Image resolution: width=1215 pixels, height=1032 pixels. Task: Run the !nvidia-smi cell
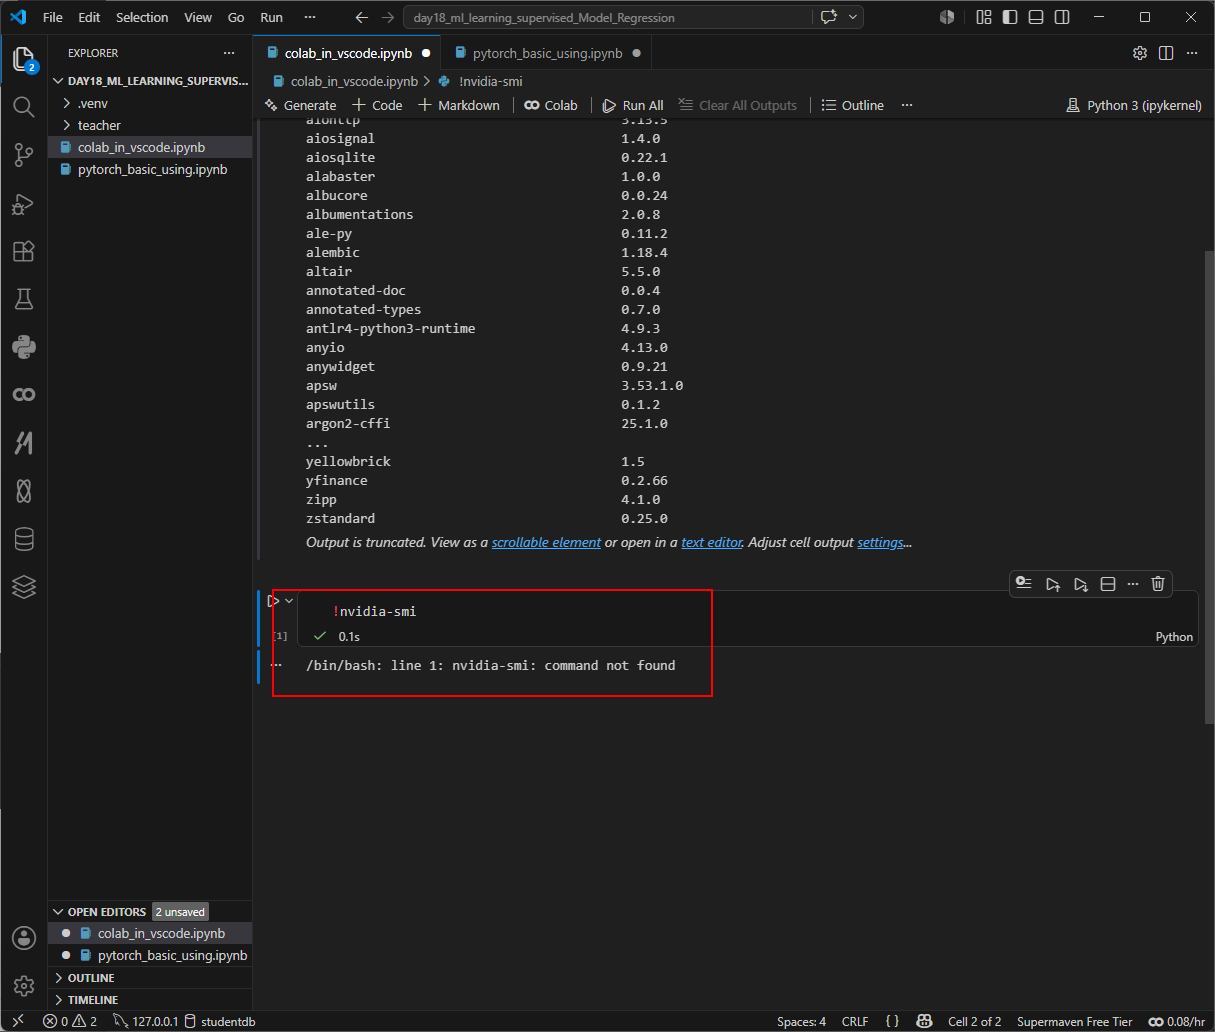tap(273, 601)
